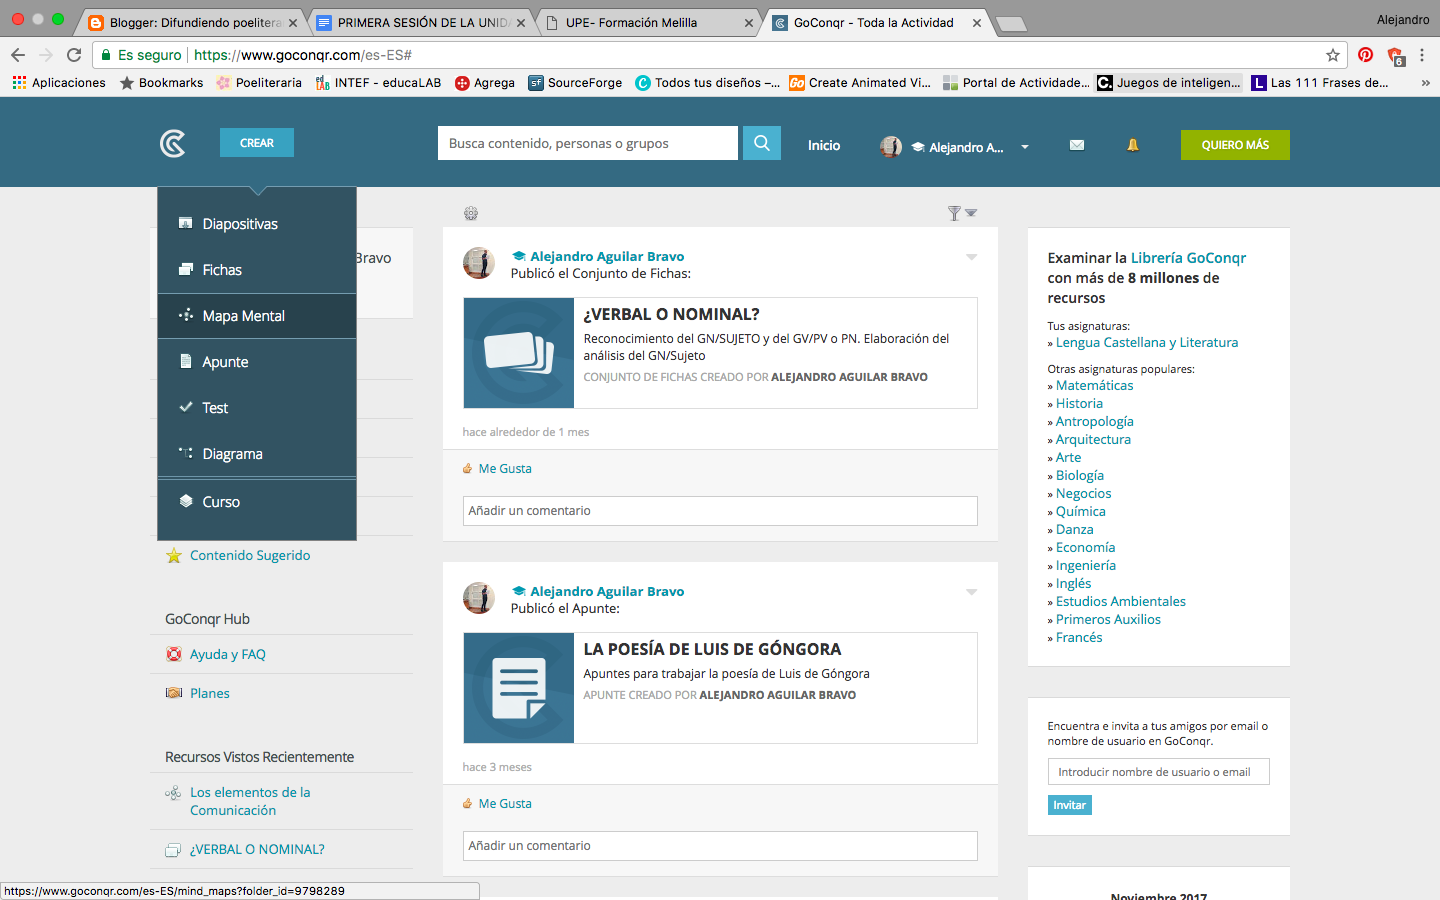Image resolution: width=1440 pixels, height=900 pixels.
Task: Click comment box under ¿VERBAL O NOMINAL? post
Action: [x=720, y=511]
